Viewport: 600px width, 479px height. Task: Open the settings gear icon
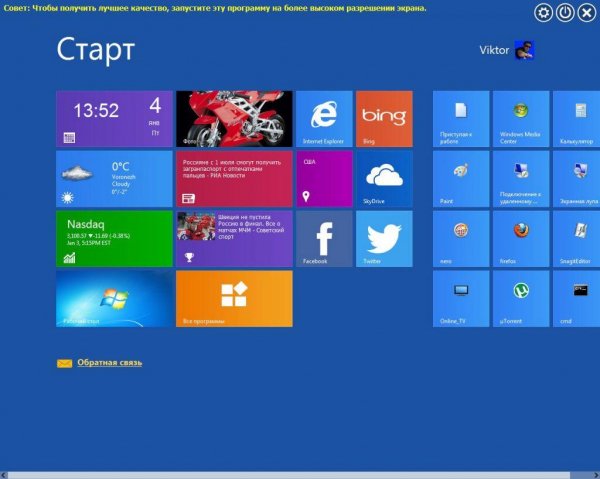543,13
